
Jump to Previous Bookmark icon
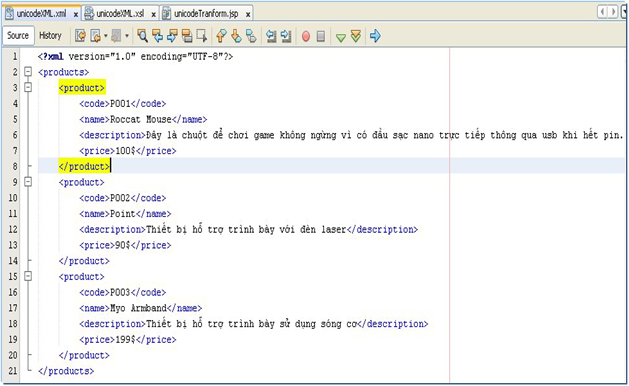coord(221,36)
